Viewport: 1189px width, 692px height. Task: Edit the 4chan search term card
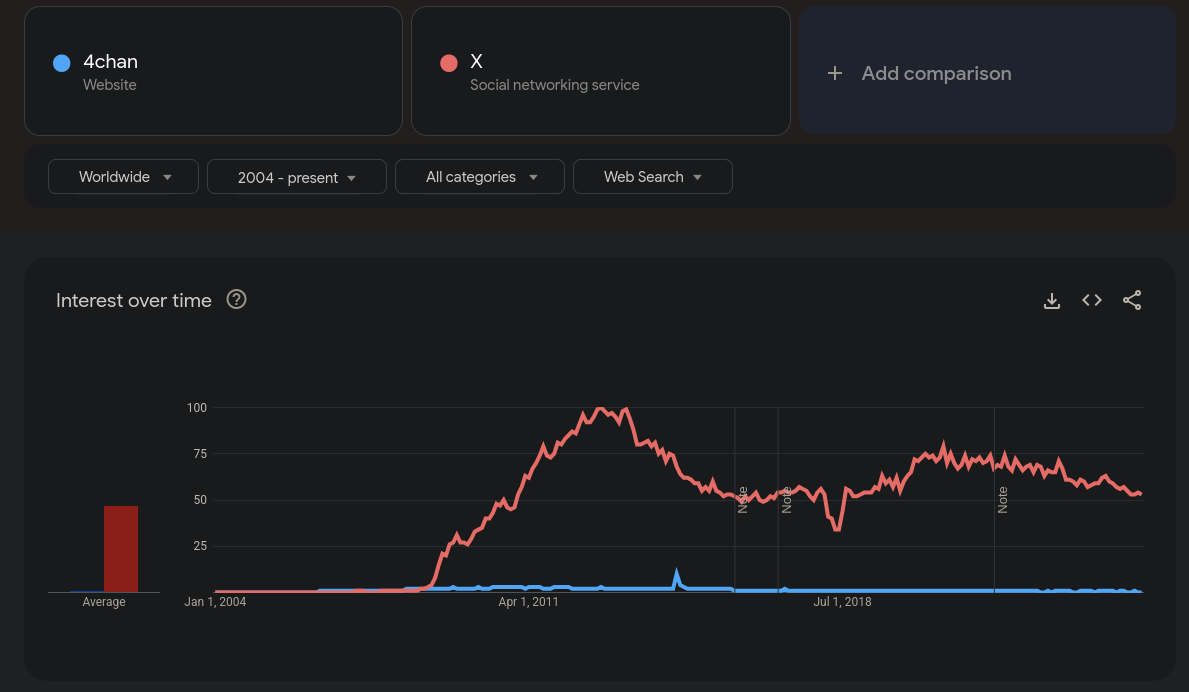point(213,71)
